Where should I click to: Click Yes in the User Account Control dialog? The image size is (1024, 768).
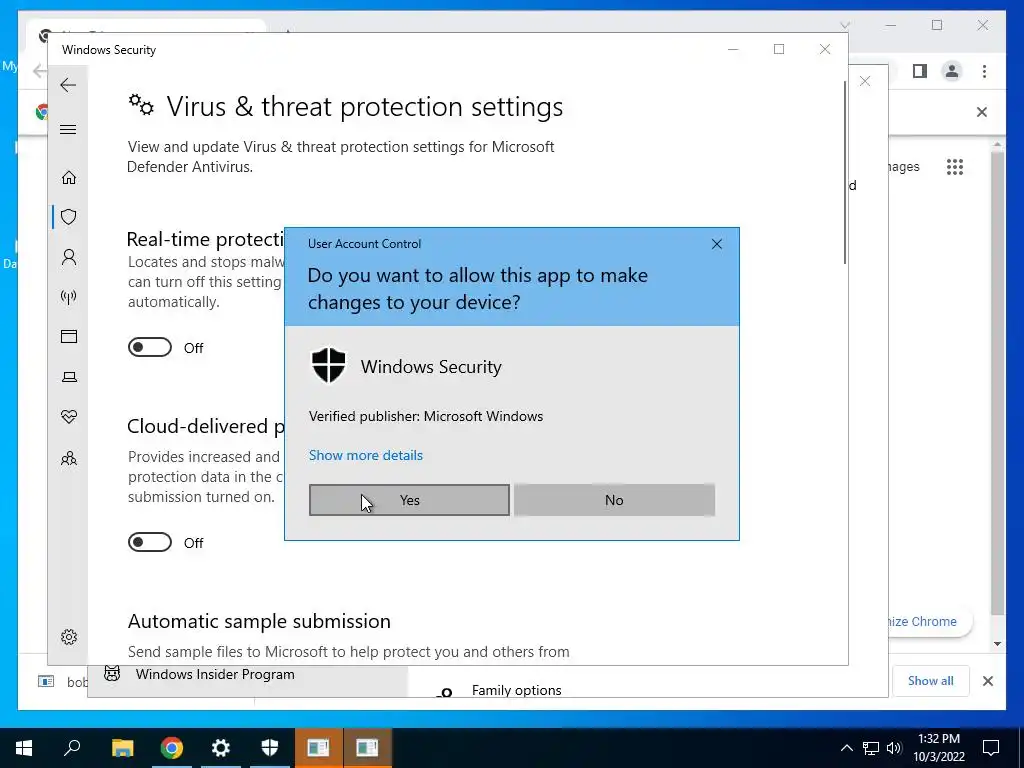pyautogui.click(x=409, y=500)
